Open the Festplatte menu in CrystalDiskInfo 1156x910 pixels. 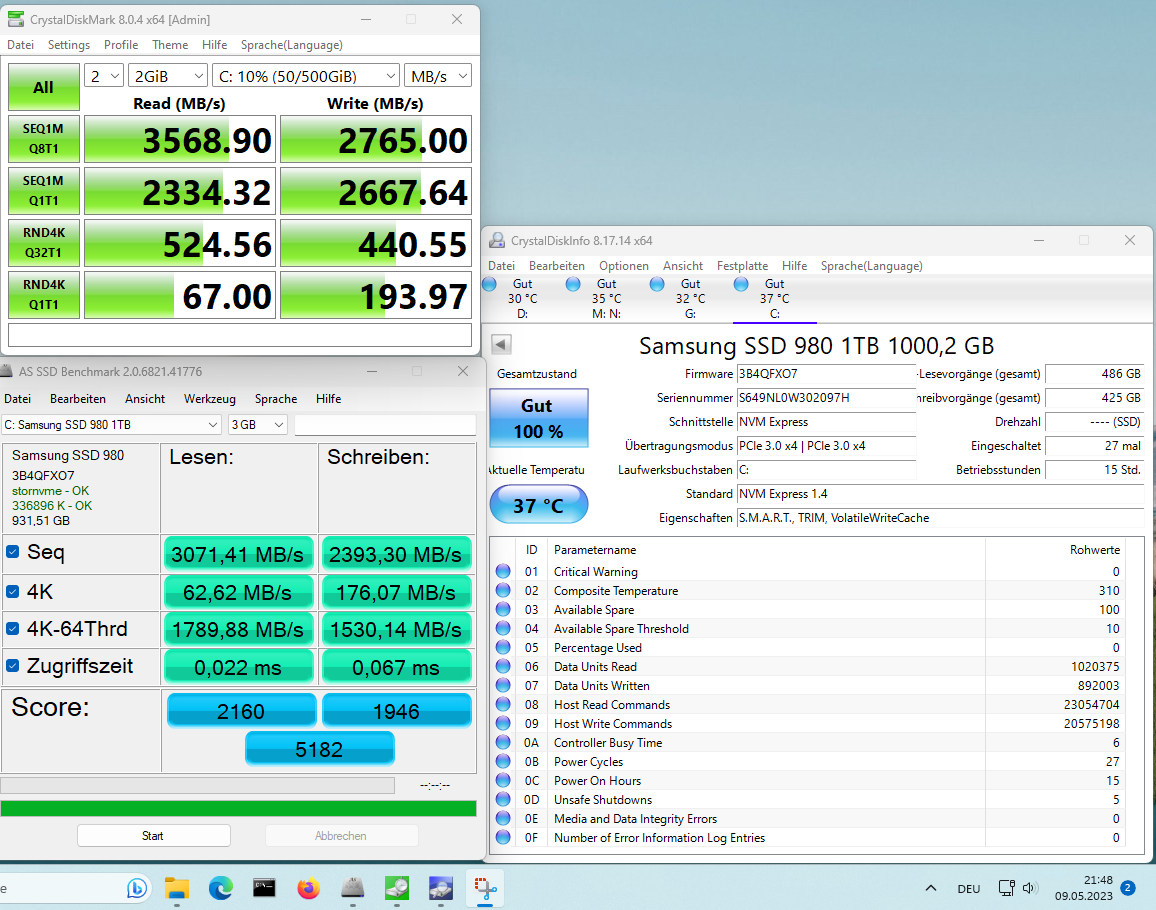tap(742, 266)
